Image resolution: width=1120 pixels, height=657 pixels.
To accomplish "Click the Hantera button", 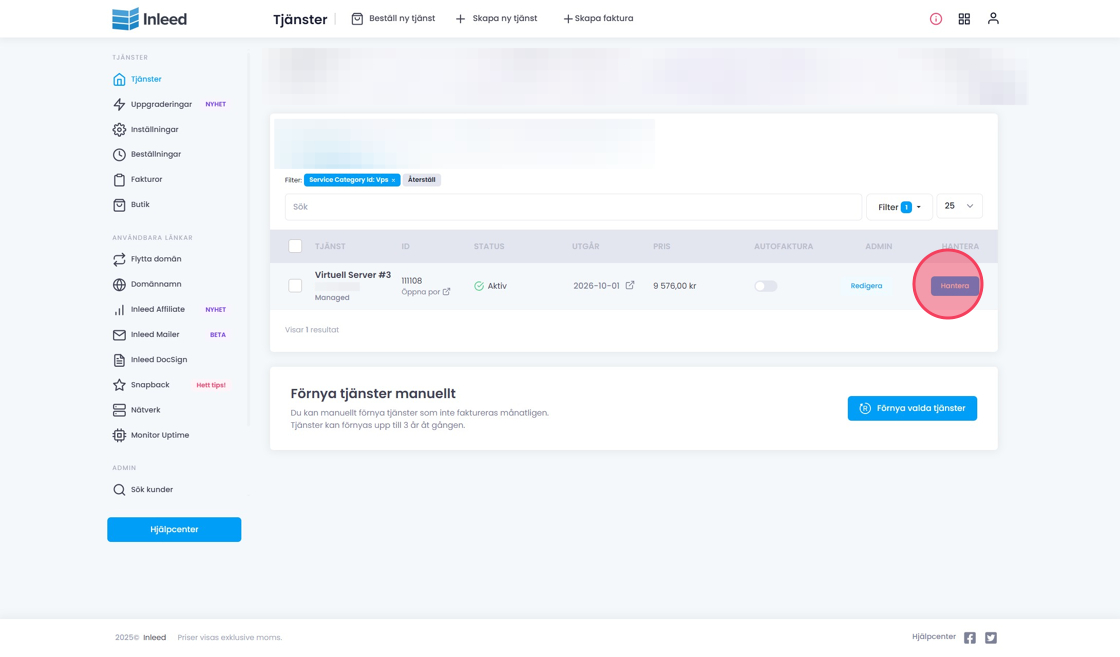I will point(954,286).
